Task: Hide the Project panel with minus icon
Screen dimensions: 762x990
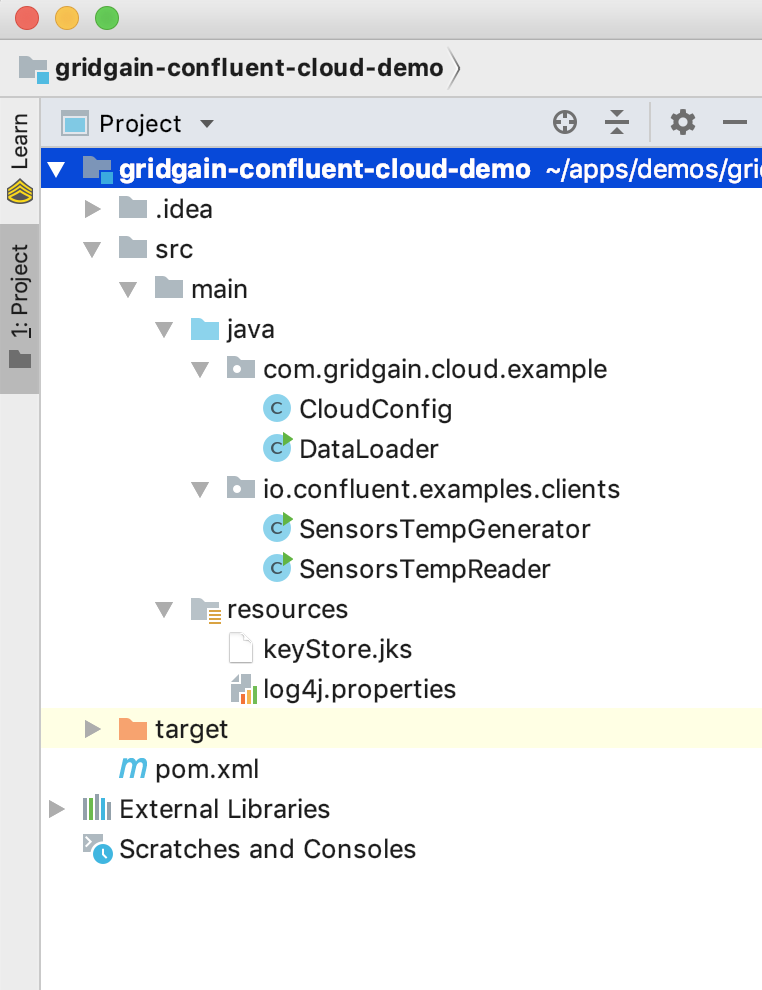Action: click(735, 123)
